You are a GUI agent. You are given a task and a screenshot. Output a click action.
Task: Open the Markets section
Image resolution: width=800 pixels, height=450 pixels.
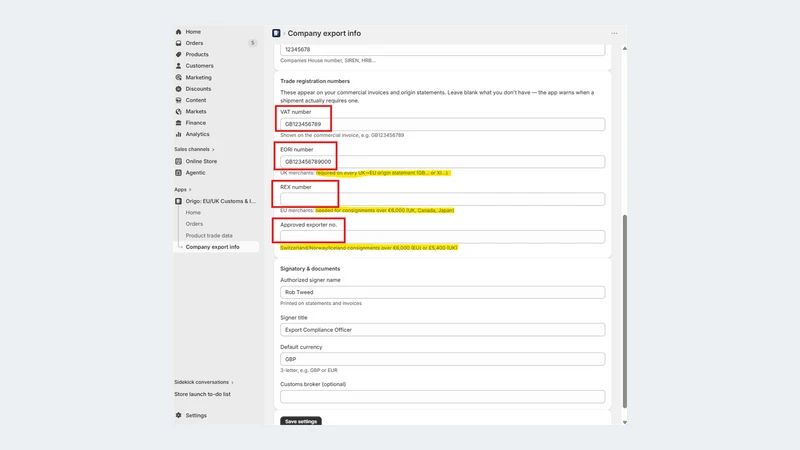coord(196,111)
